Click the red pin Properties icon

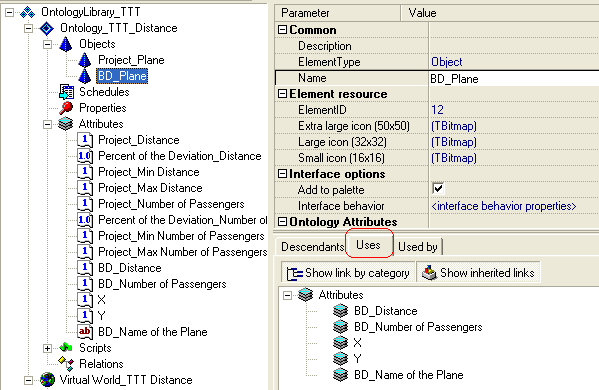[x=66, y=108]
